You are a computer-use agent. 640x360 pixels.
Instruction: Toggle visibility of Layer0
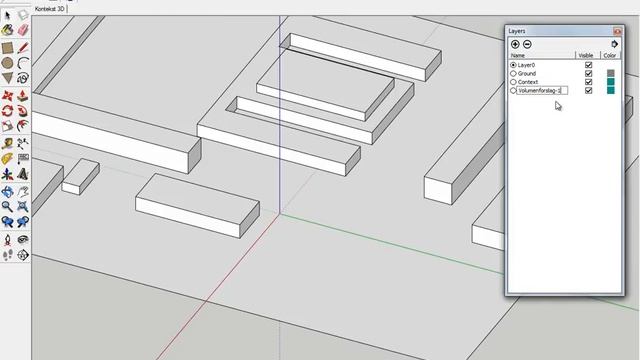589,65
